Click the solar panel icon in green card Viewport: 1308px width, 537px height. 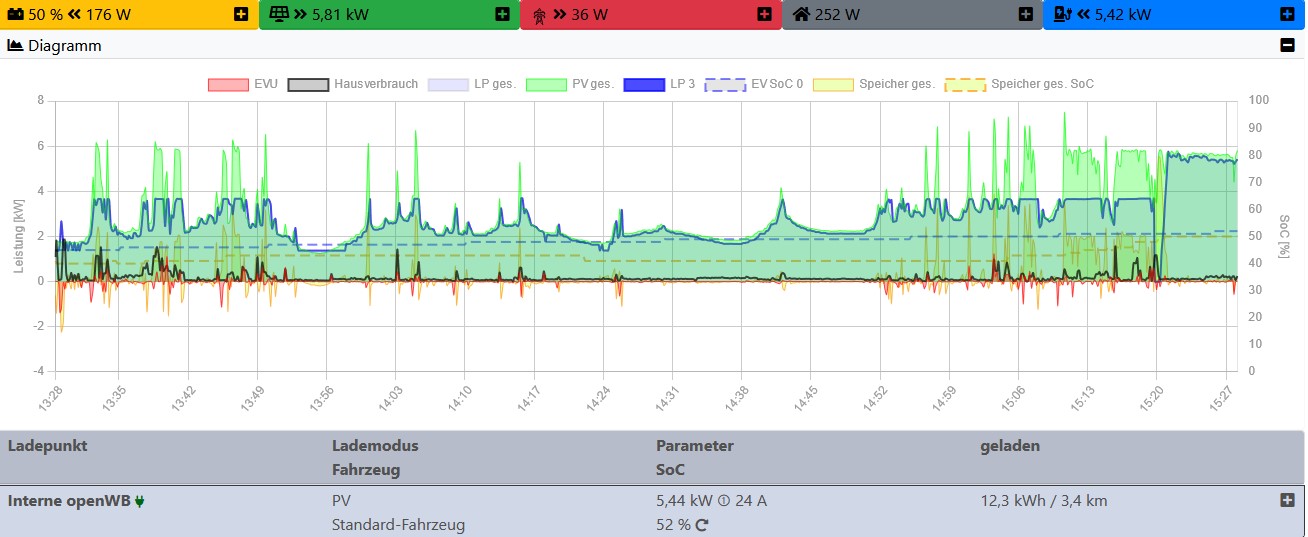(x=277, y=15)
